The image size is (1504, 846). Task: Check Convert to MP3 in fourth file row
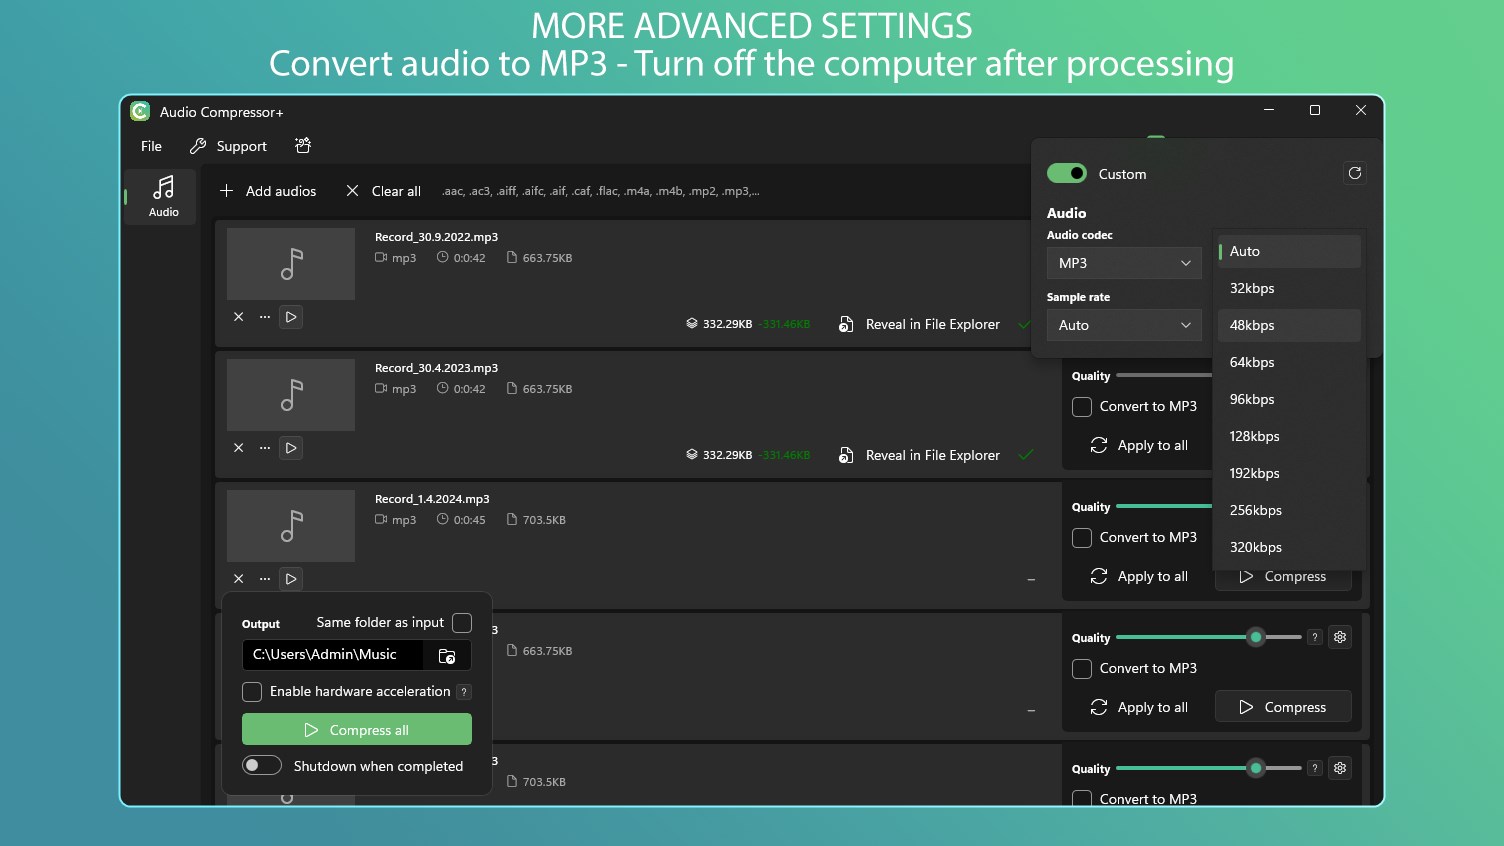tap(1082, 669)
